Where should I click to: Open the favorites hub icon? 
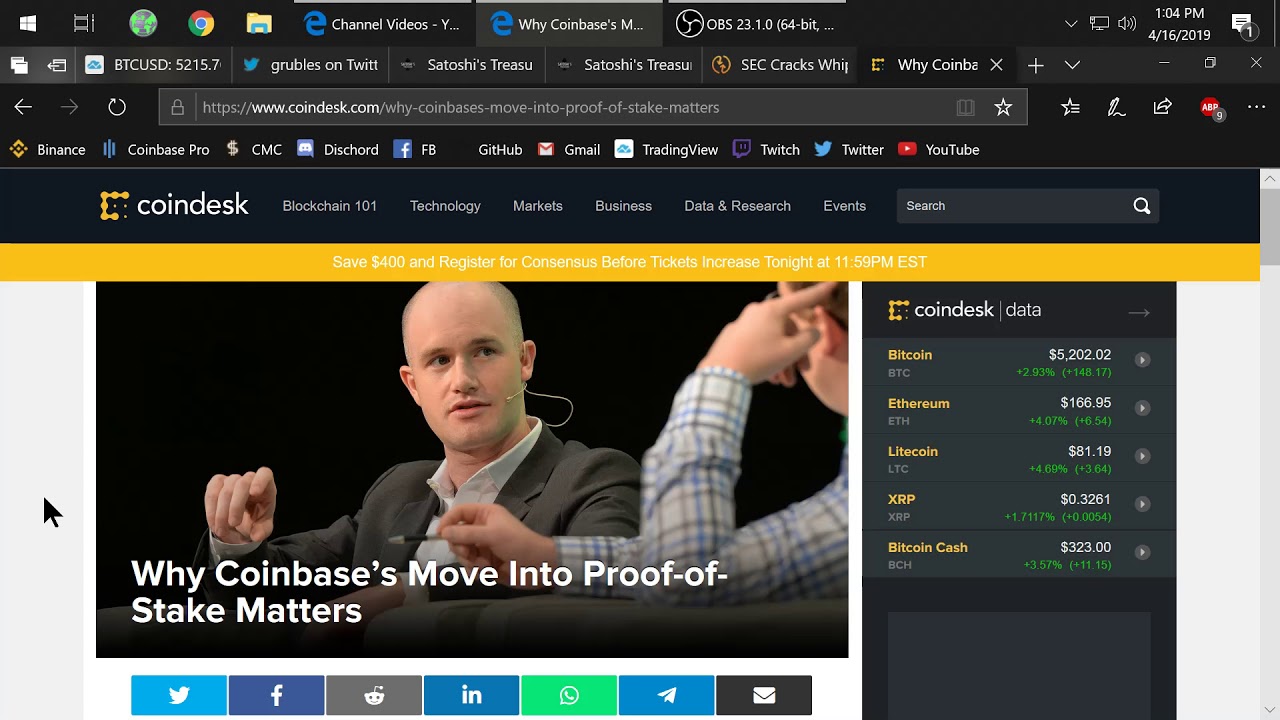point(1070,107)
